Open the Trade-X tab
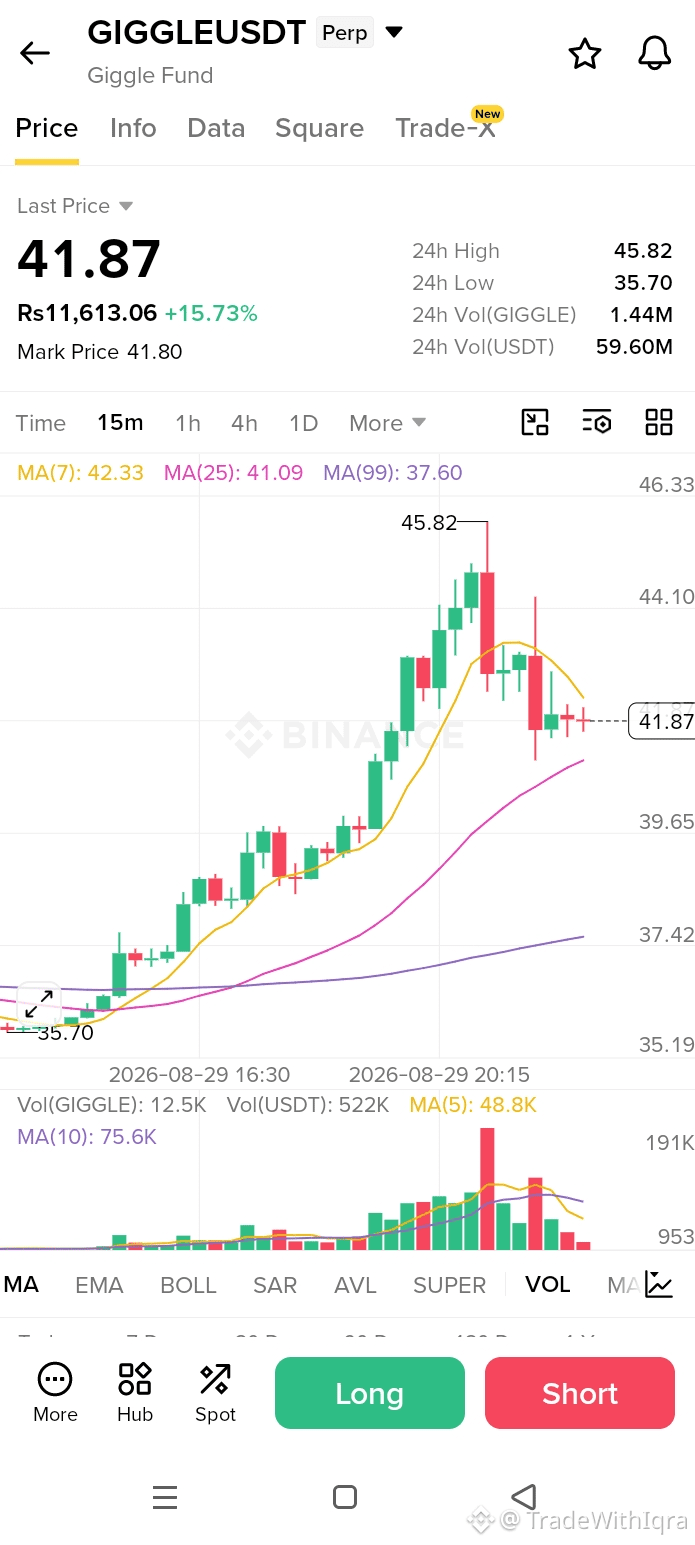The height and width of the screenshot is (1545, 695). (x=446, y=128)
